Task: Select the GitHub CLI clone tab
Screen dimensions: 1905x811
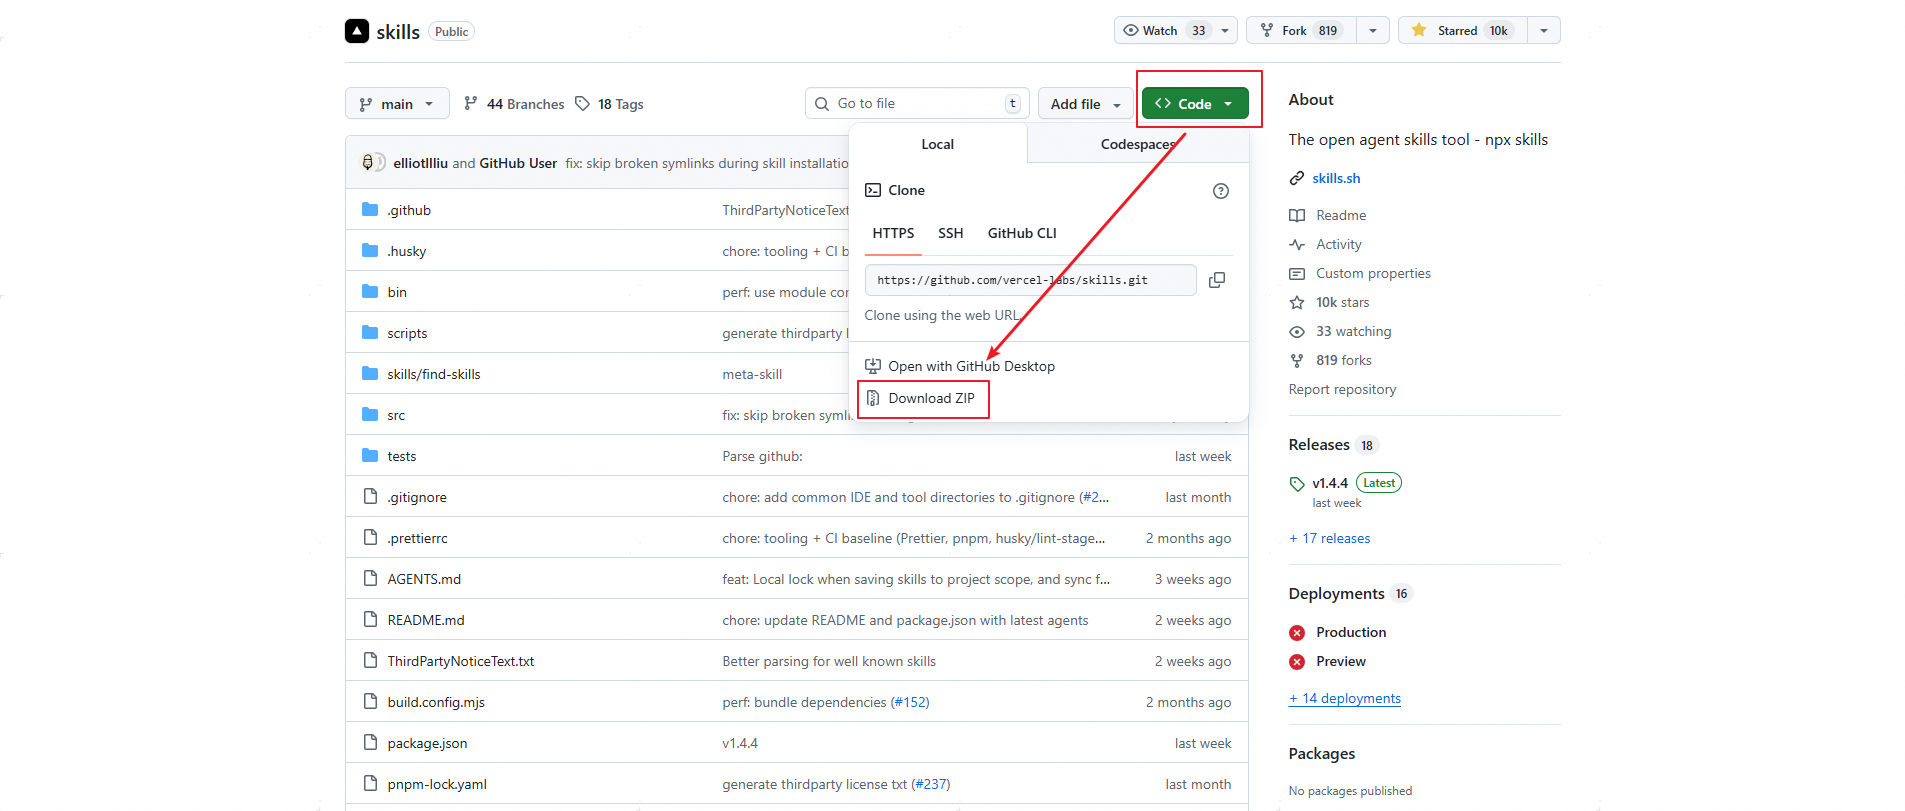Action: click(x=1021, y=233)
